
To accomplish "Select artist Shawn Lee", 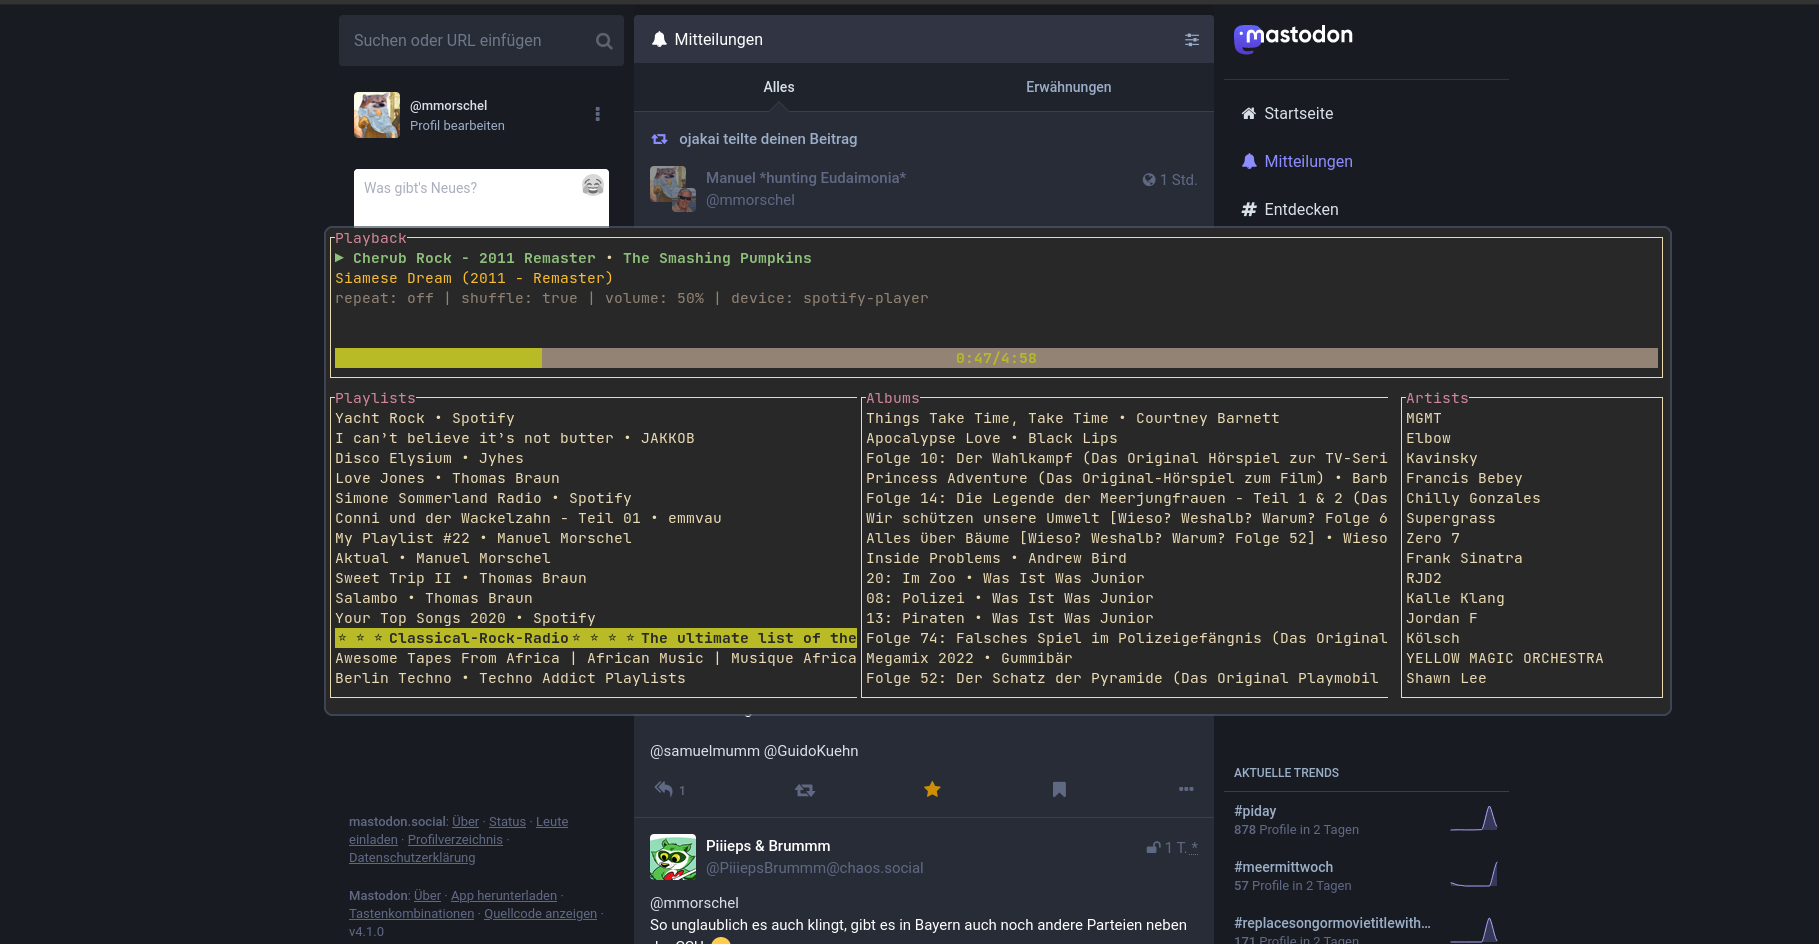I will tap(1446, 678).
